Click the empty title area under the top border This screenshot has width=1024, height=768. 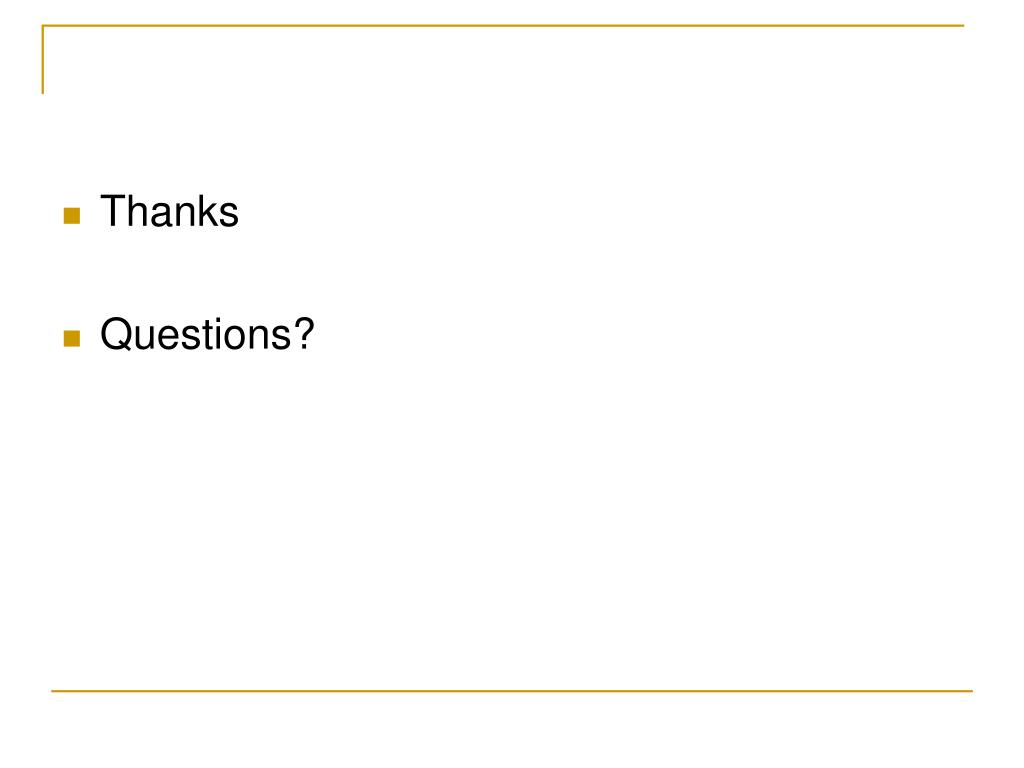click(x=503, y=62)
